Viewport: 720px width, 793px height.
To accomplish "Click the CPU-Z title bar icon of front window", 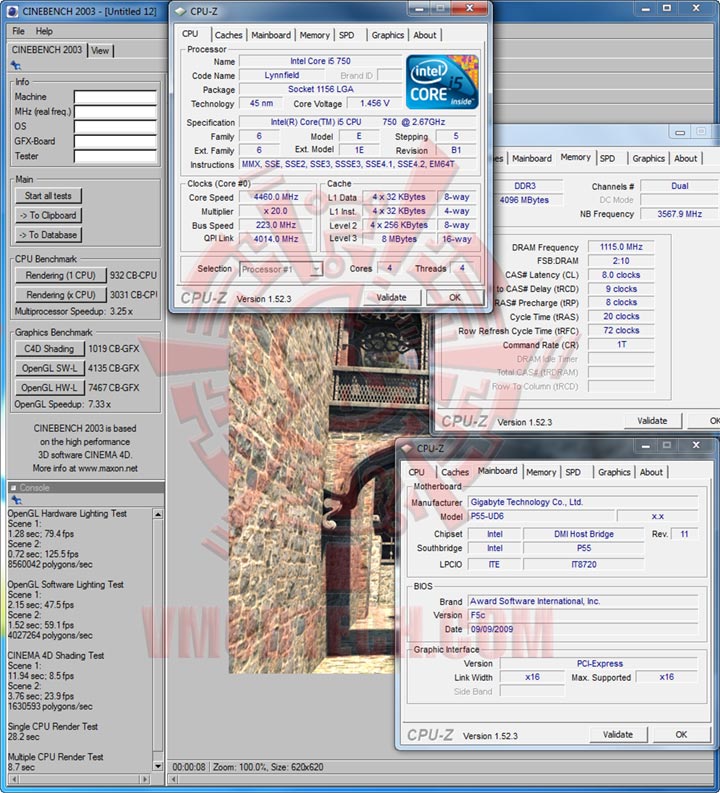I will coord(180,11).
